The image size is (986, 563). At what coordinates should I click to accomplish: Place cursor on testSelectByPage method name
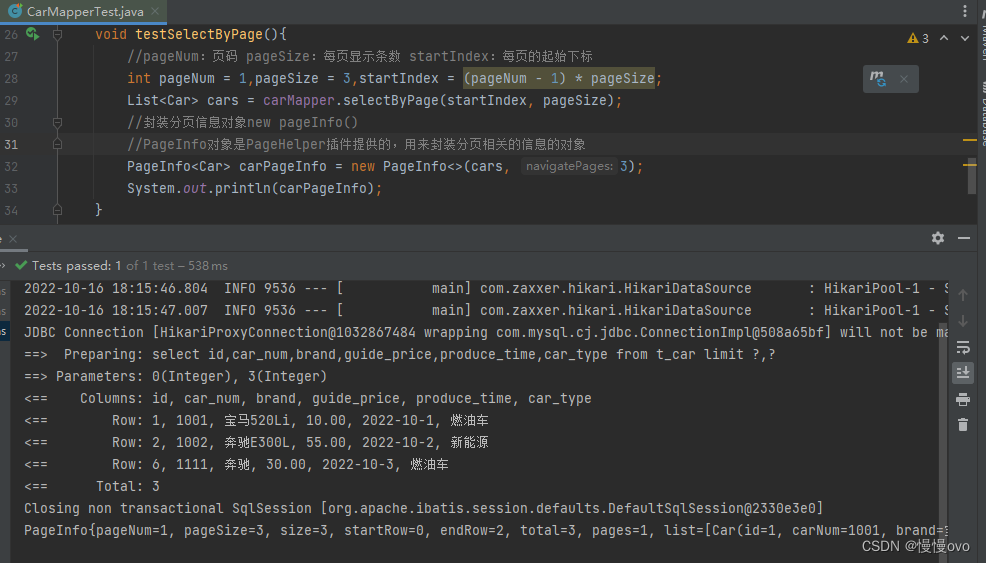199,34
